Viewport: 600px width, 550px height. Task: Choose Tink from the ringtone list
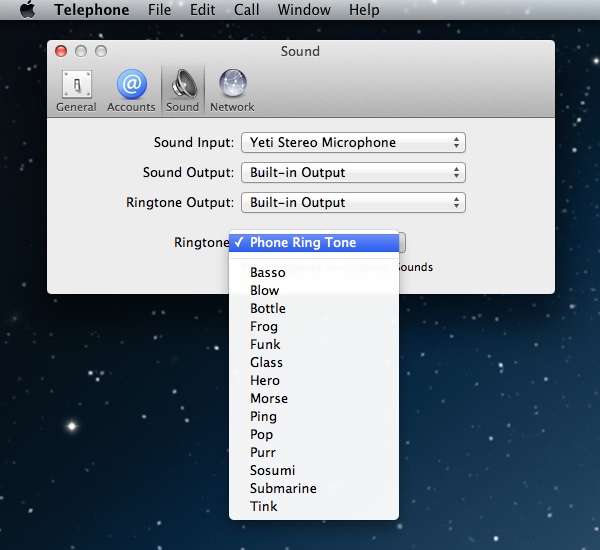click(x=314, y=506)
